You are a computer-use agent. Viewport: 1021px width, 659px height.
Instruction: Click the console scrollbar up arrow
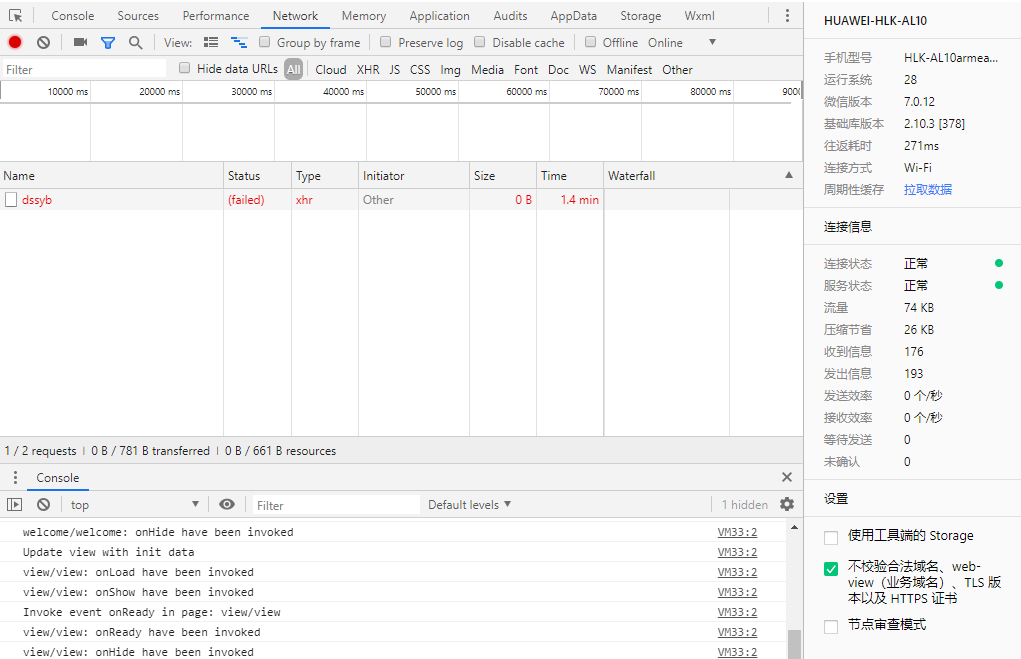(794, 527)
